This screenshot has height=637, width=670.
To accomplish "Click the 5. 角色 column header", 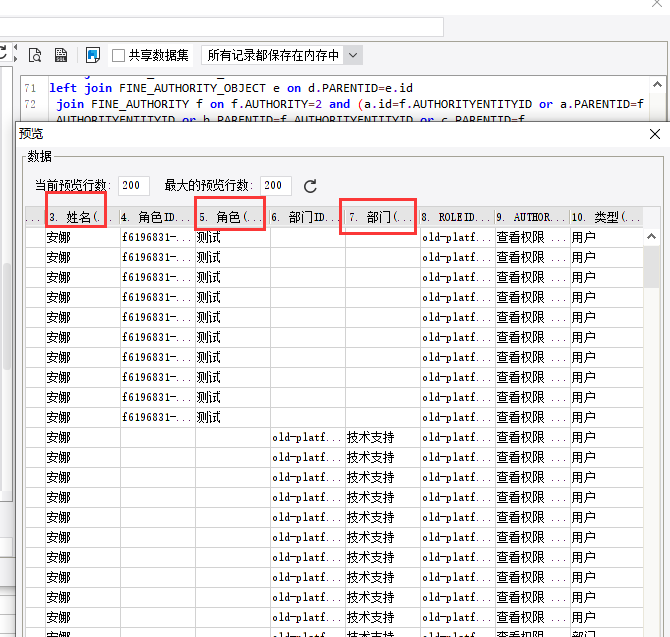I will (x=232, y=217).
